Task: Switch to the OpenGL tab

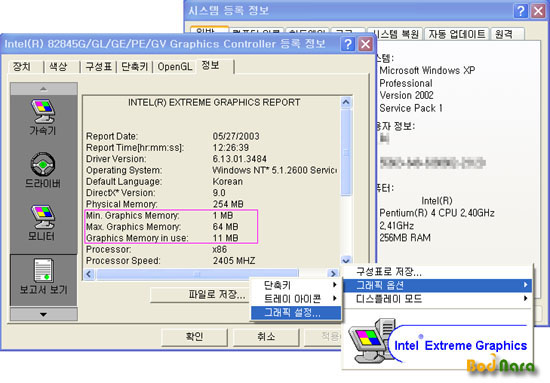Action: click(174, 67)
